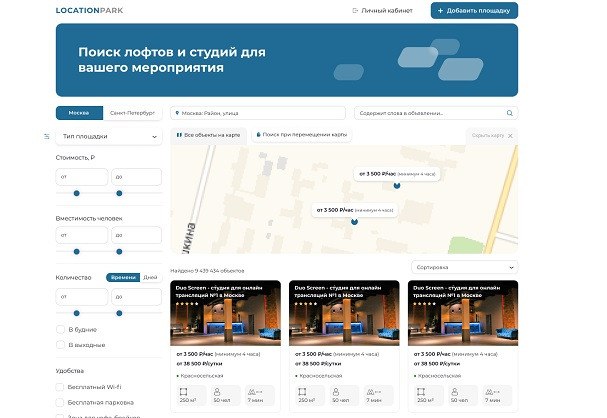The image size is (607, 418).
Task: Click the Добавить площадку button
Action: pos(474,11)
